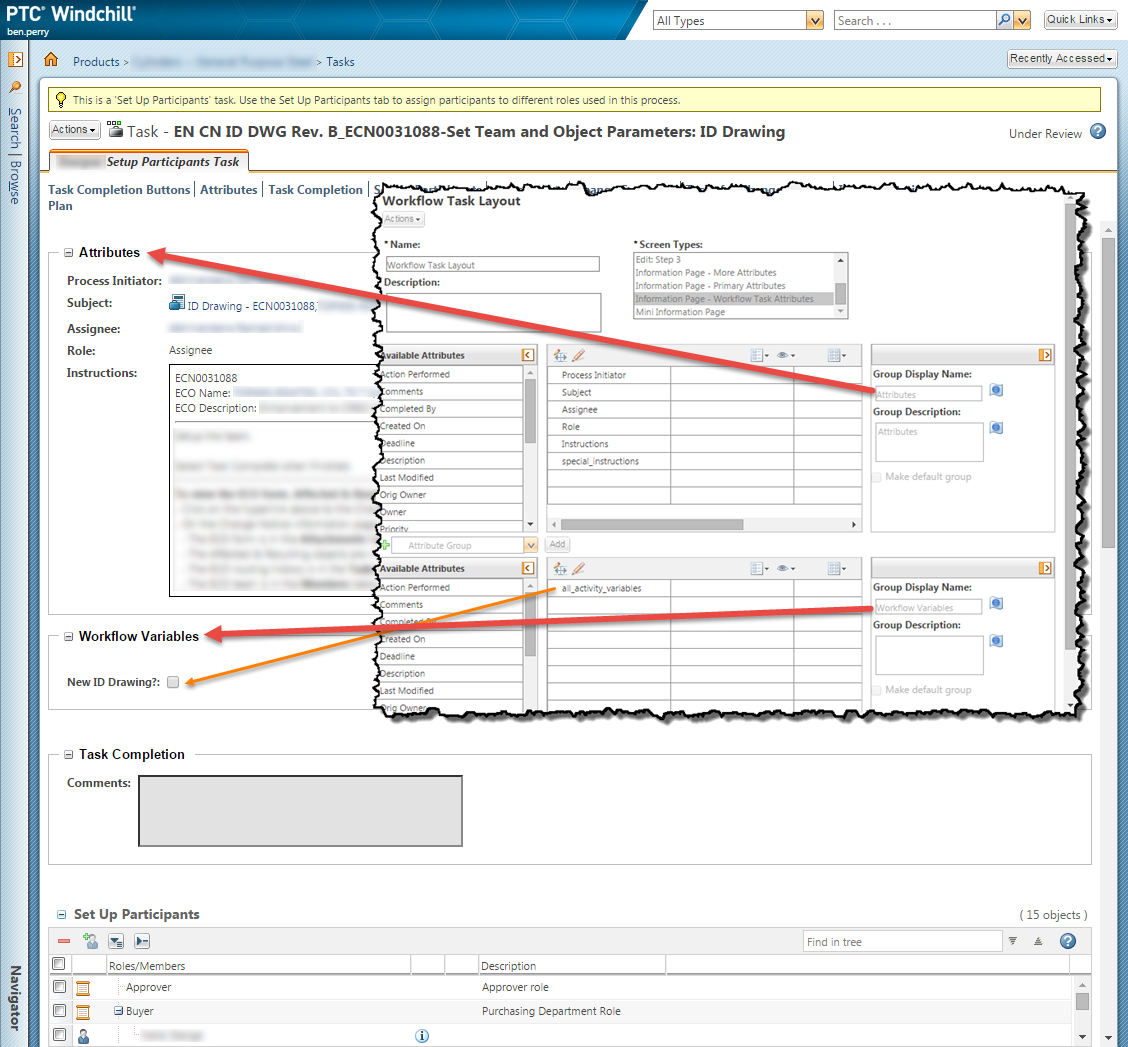This screenshot has height=1047, width=1128.
Task: Click move icon in Workflow Variables layout group
Action: (x=560, y=568)
